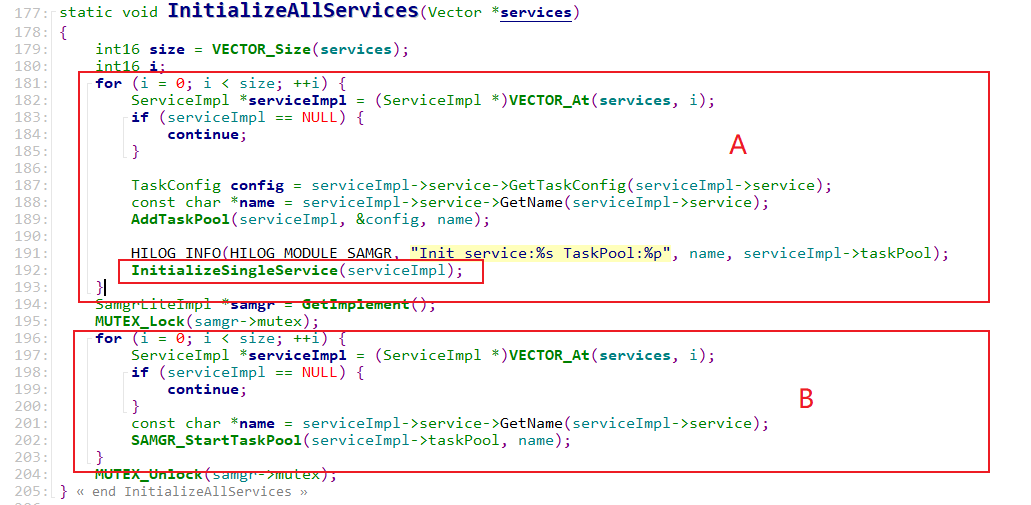Image resolution: width=1031 pixels, height=505 pixels.
Task: Click GetName on line 201
Action: [531, 423]
